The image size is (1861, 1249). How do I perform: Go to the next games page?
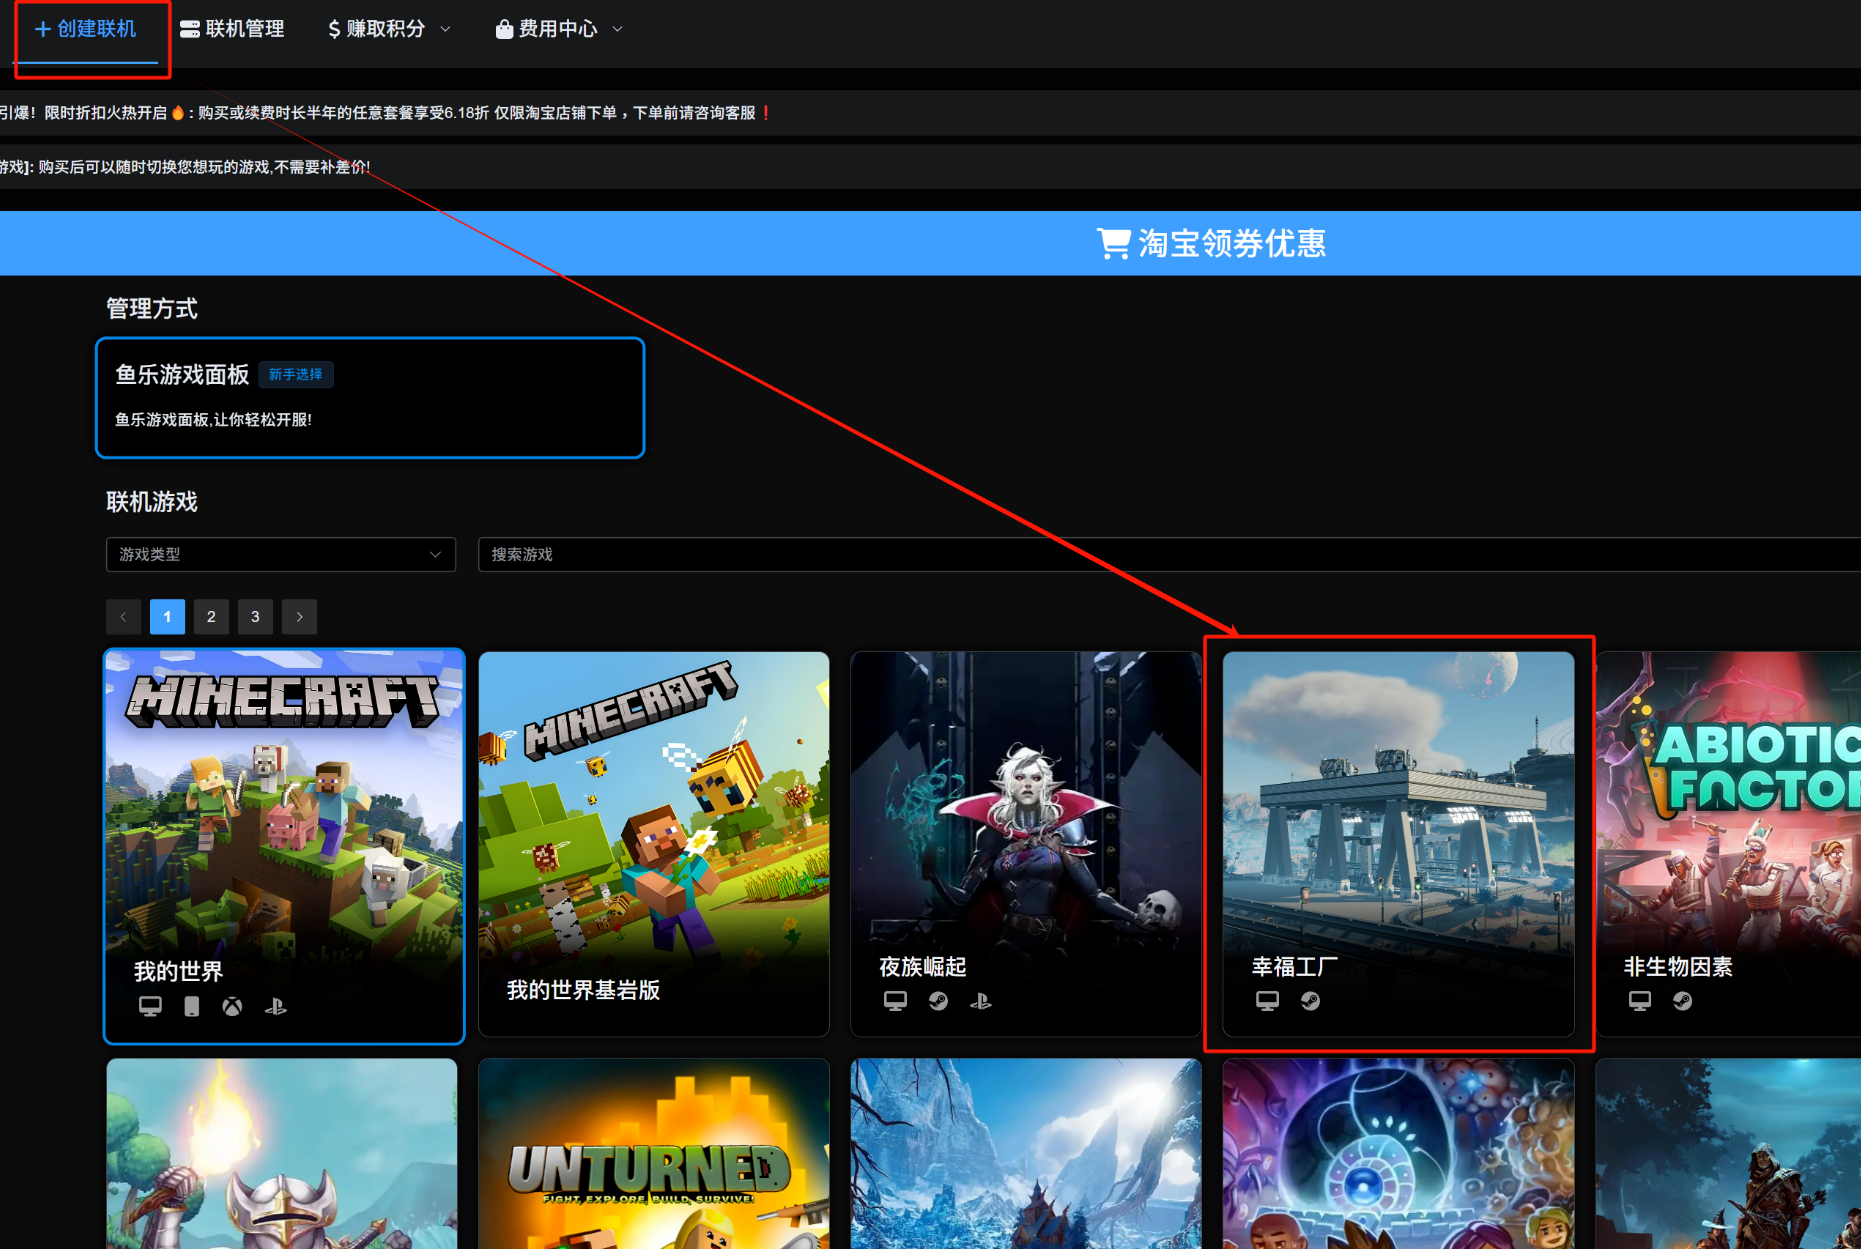[299, 617]
